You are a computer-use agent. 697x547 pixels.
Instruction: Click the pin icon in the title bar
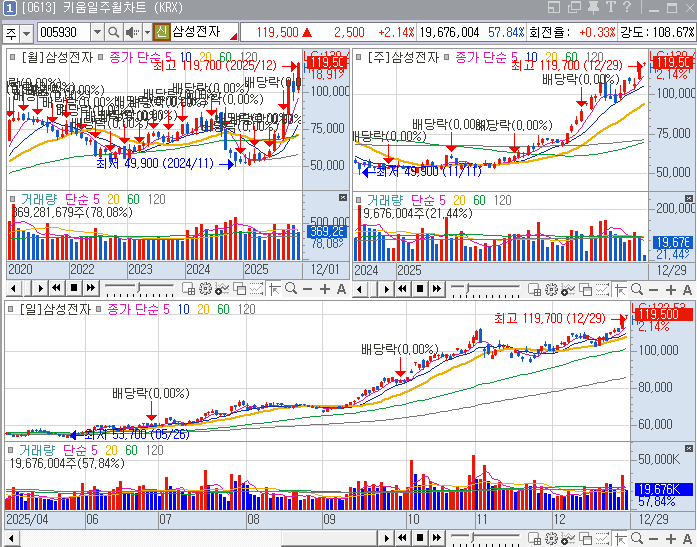pos(593,8)
